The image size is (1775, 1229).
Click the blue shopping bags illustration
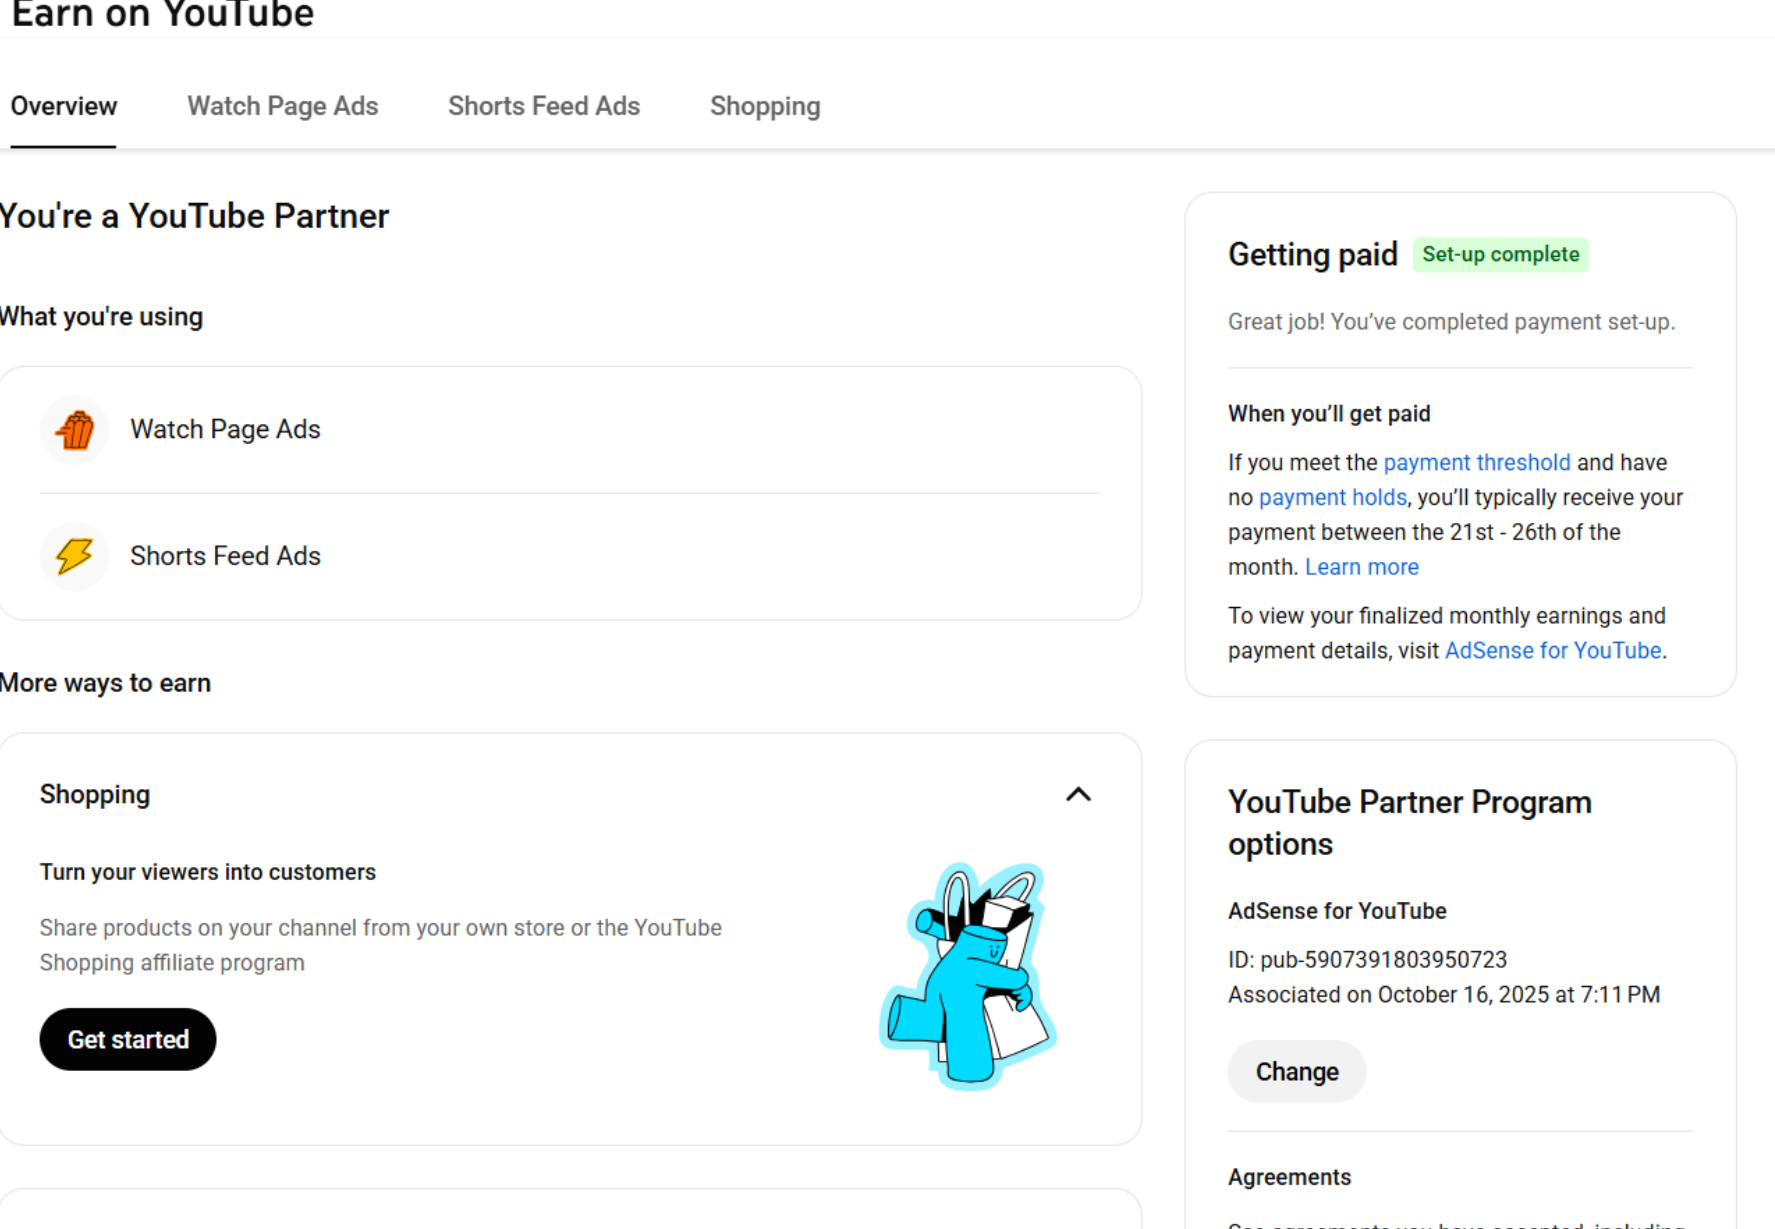coord(968,975)
